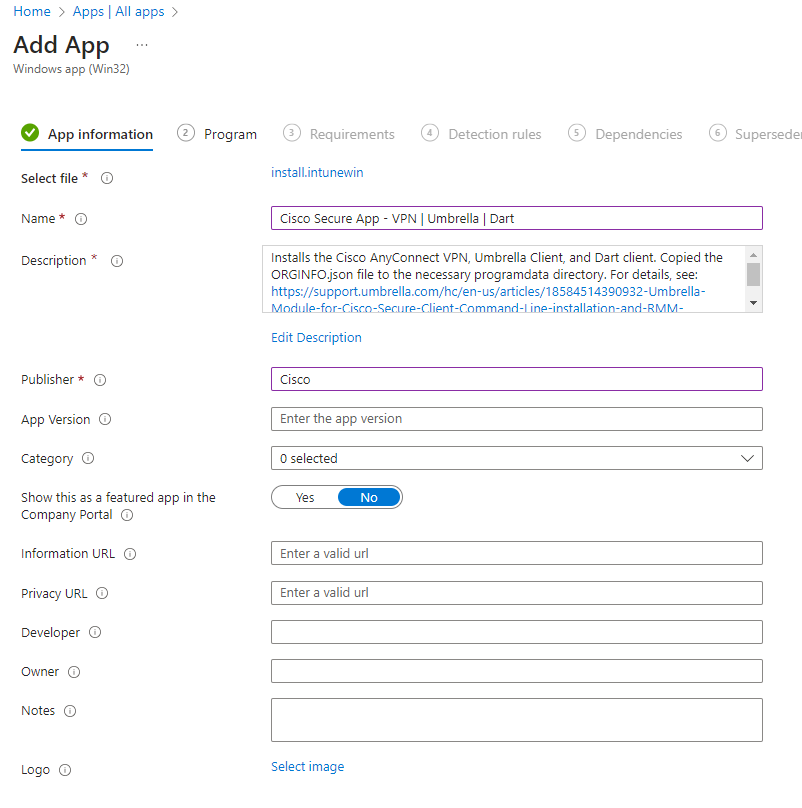Screen dimensions: 802x808
Task: Set featured app toggle to No
Action: [369, 498]
